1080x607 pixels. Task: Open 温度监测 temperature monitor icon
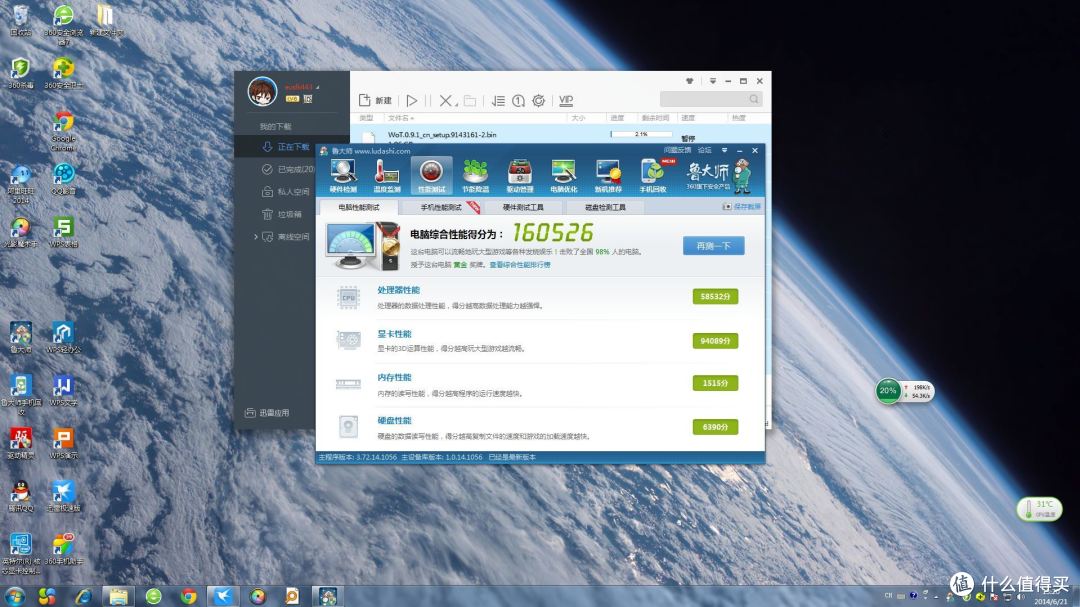(387, 176)
